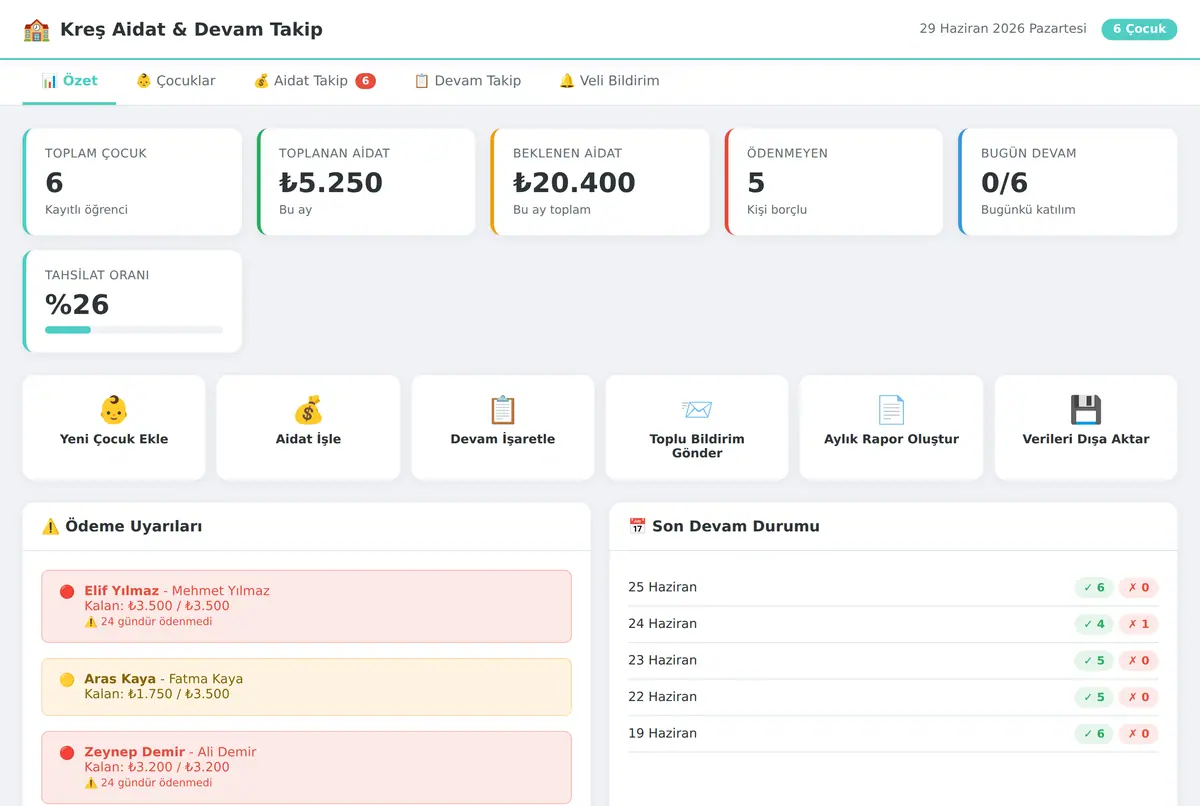Click the envelope Toplu Bildirim Gönder icon
Screen dimensions: 1200x806
(x=697, y=410)
